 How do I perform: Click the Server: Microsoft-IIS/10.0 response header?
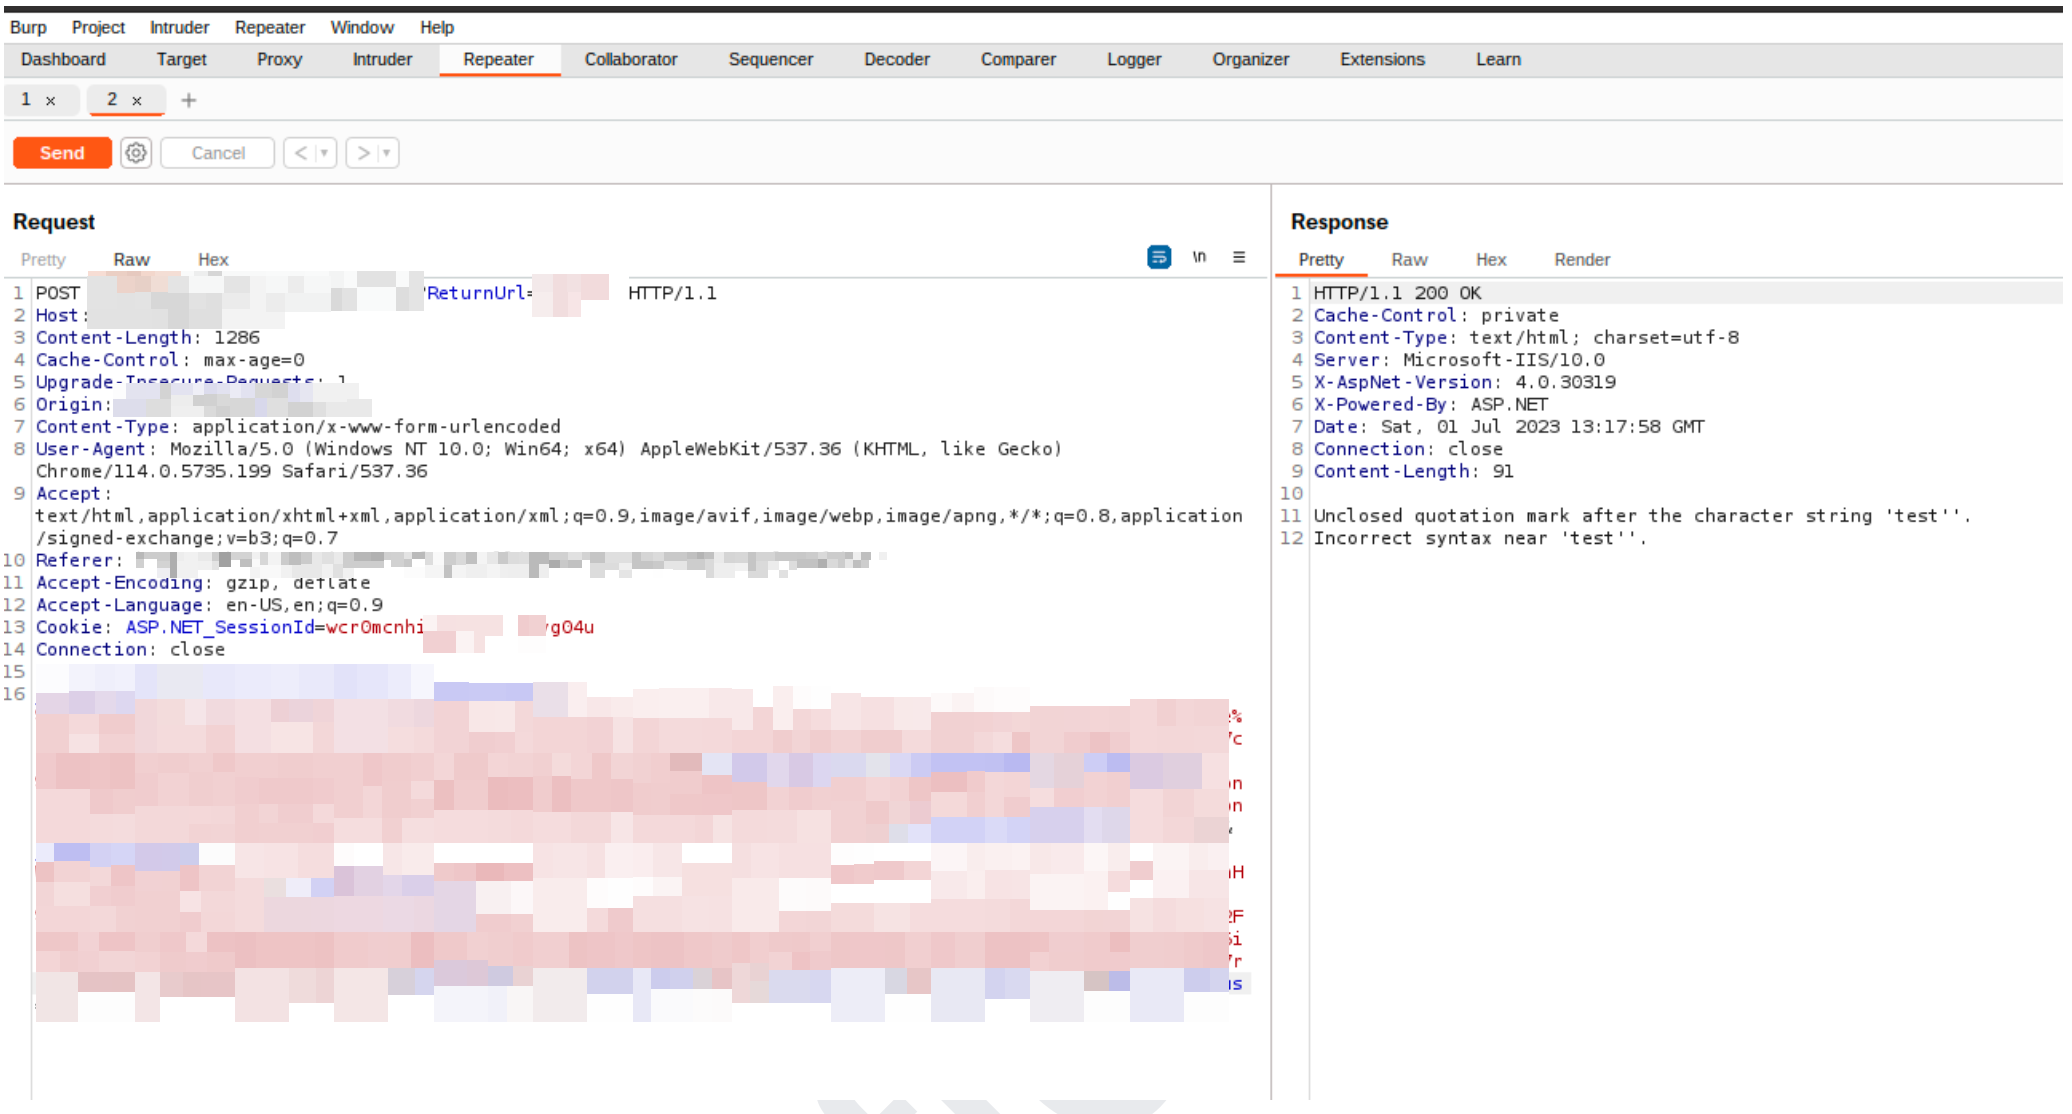click(1459, 359)
